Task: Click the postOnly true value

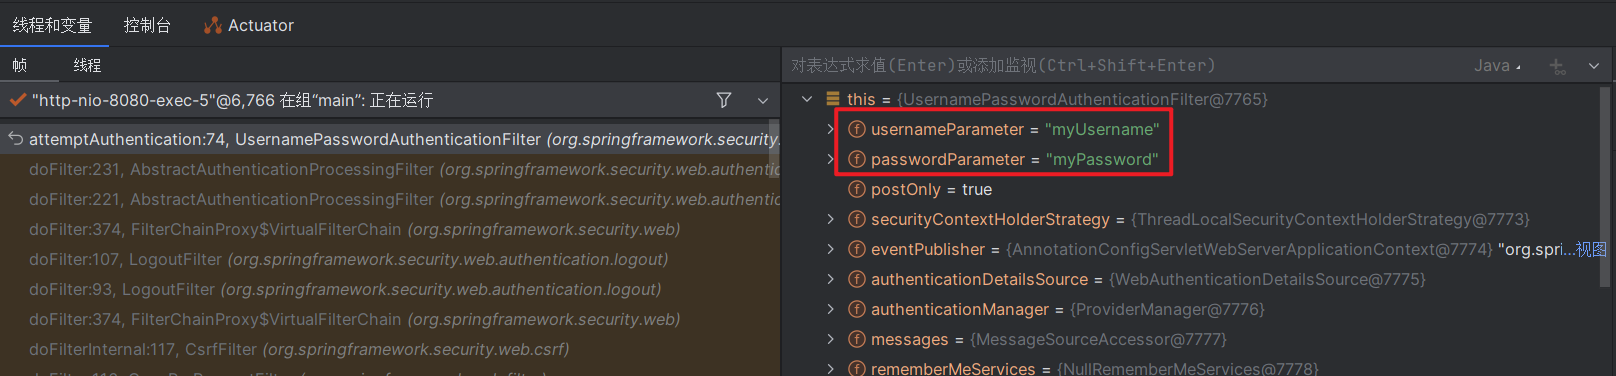Action: (977, 189)
